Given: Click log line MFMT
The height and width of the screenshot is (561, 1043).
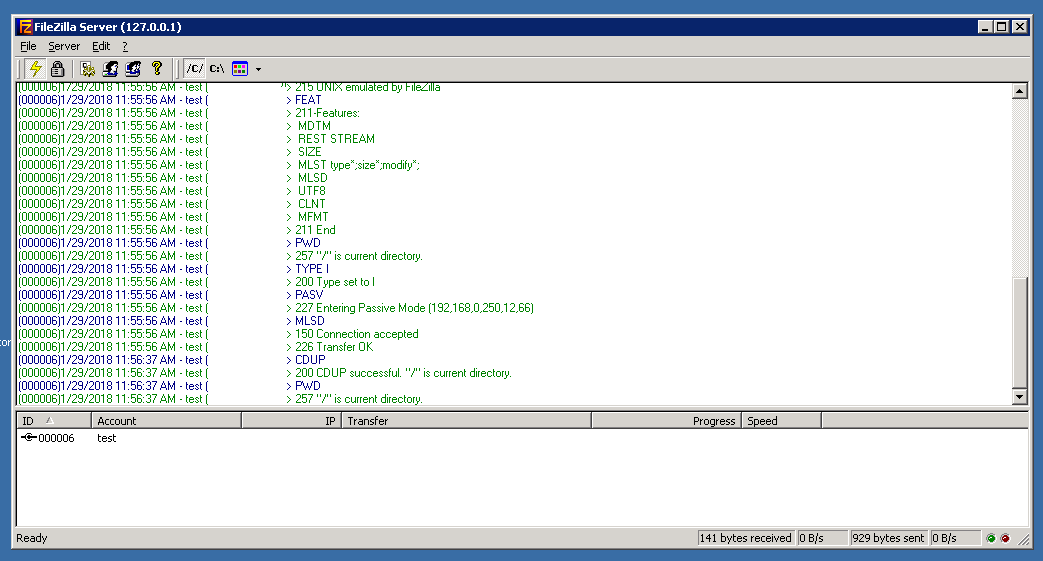Looking at the screenshot, I should tap(313, 217).
